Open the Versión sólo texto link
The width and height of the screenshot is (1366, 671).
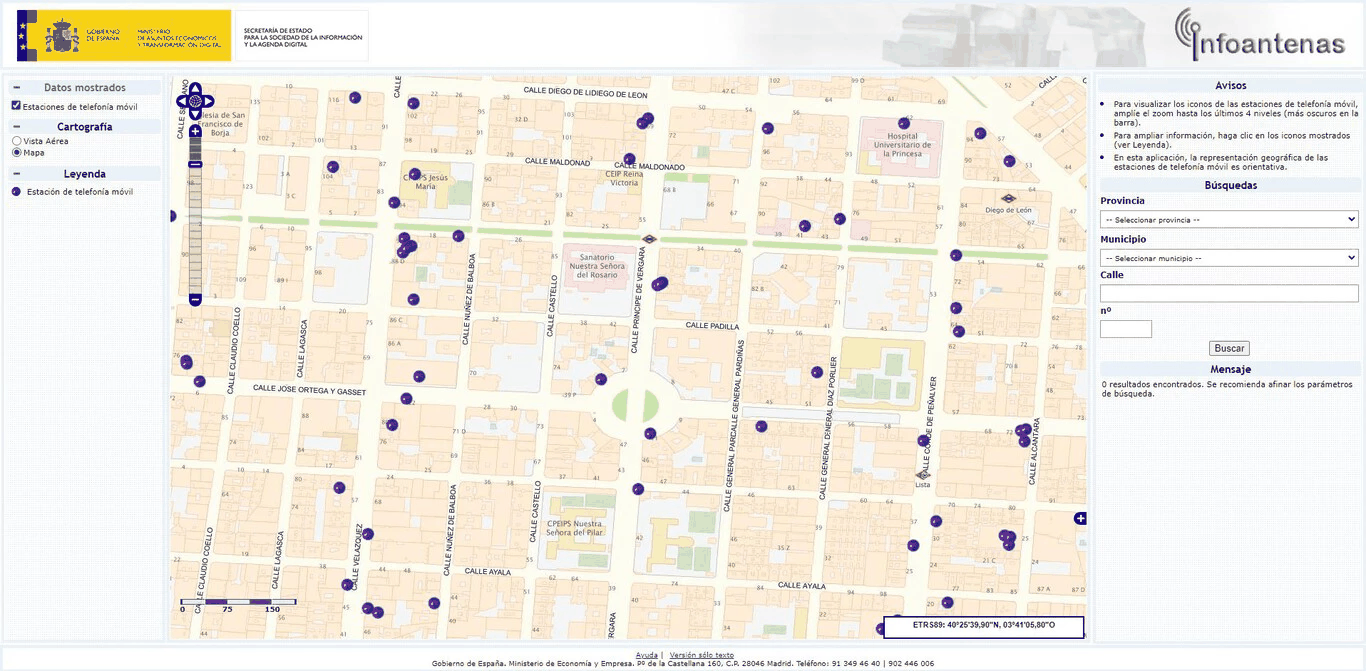click(x=701, y=655)
